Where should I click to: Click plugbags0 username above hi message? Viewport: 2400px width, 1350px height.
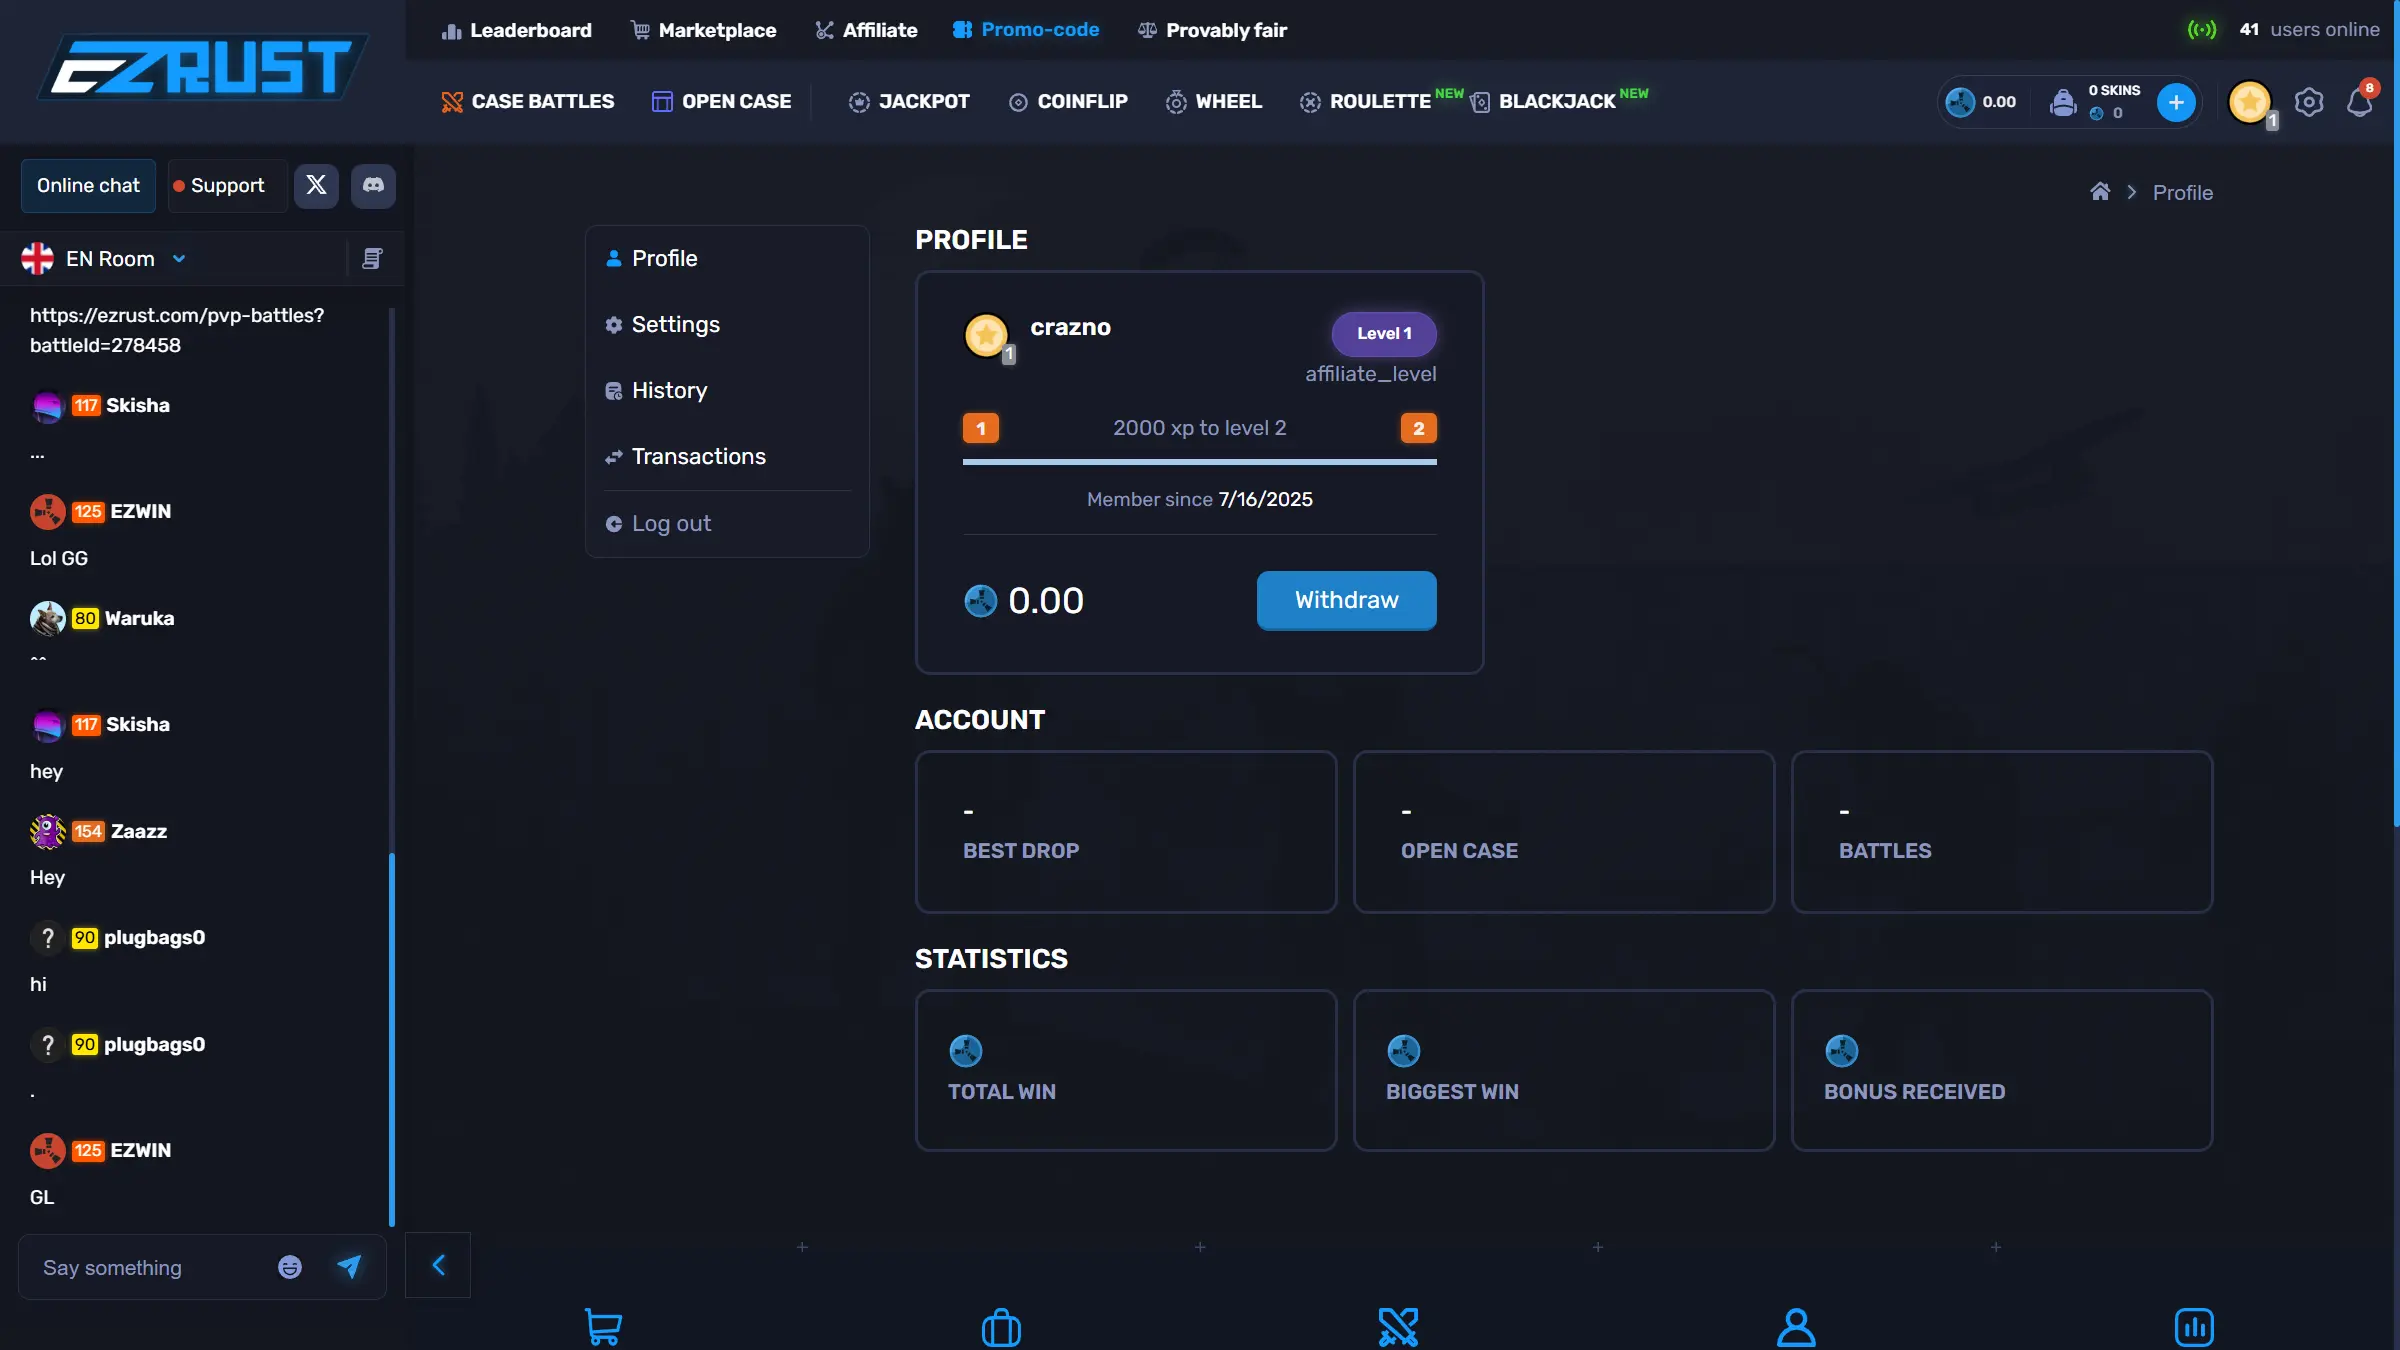pos(154,937)
